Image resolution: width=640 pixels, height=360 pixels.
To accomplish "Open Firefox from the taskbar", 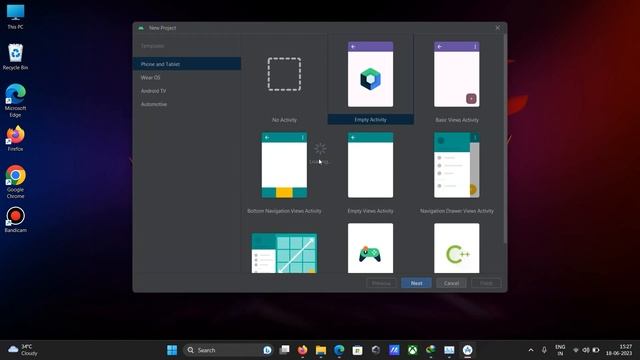I will 302,350.
